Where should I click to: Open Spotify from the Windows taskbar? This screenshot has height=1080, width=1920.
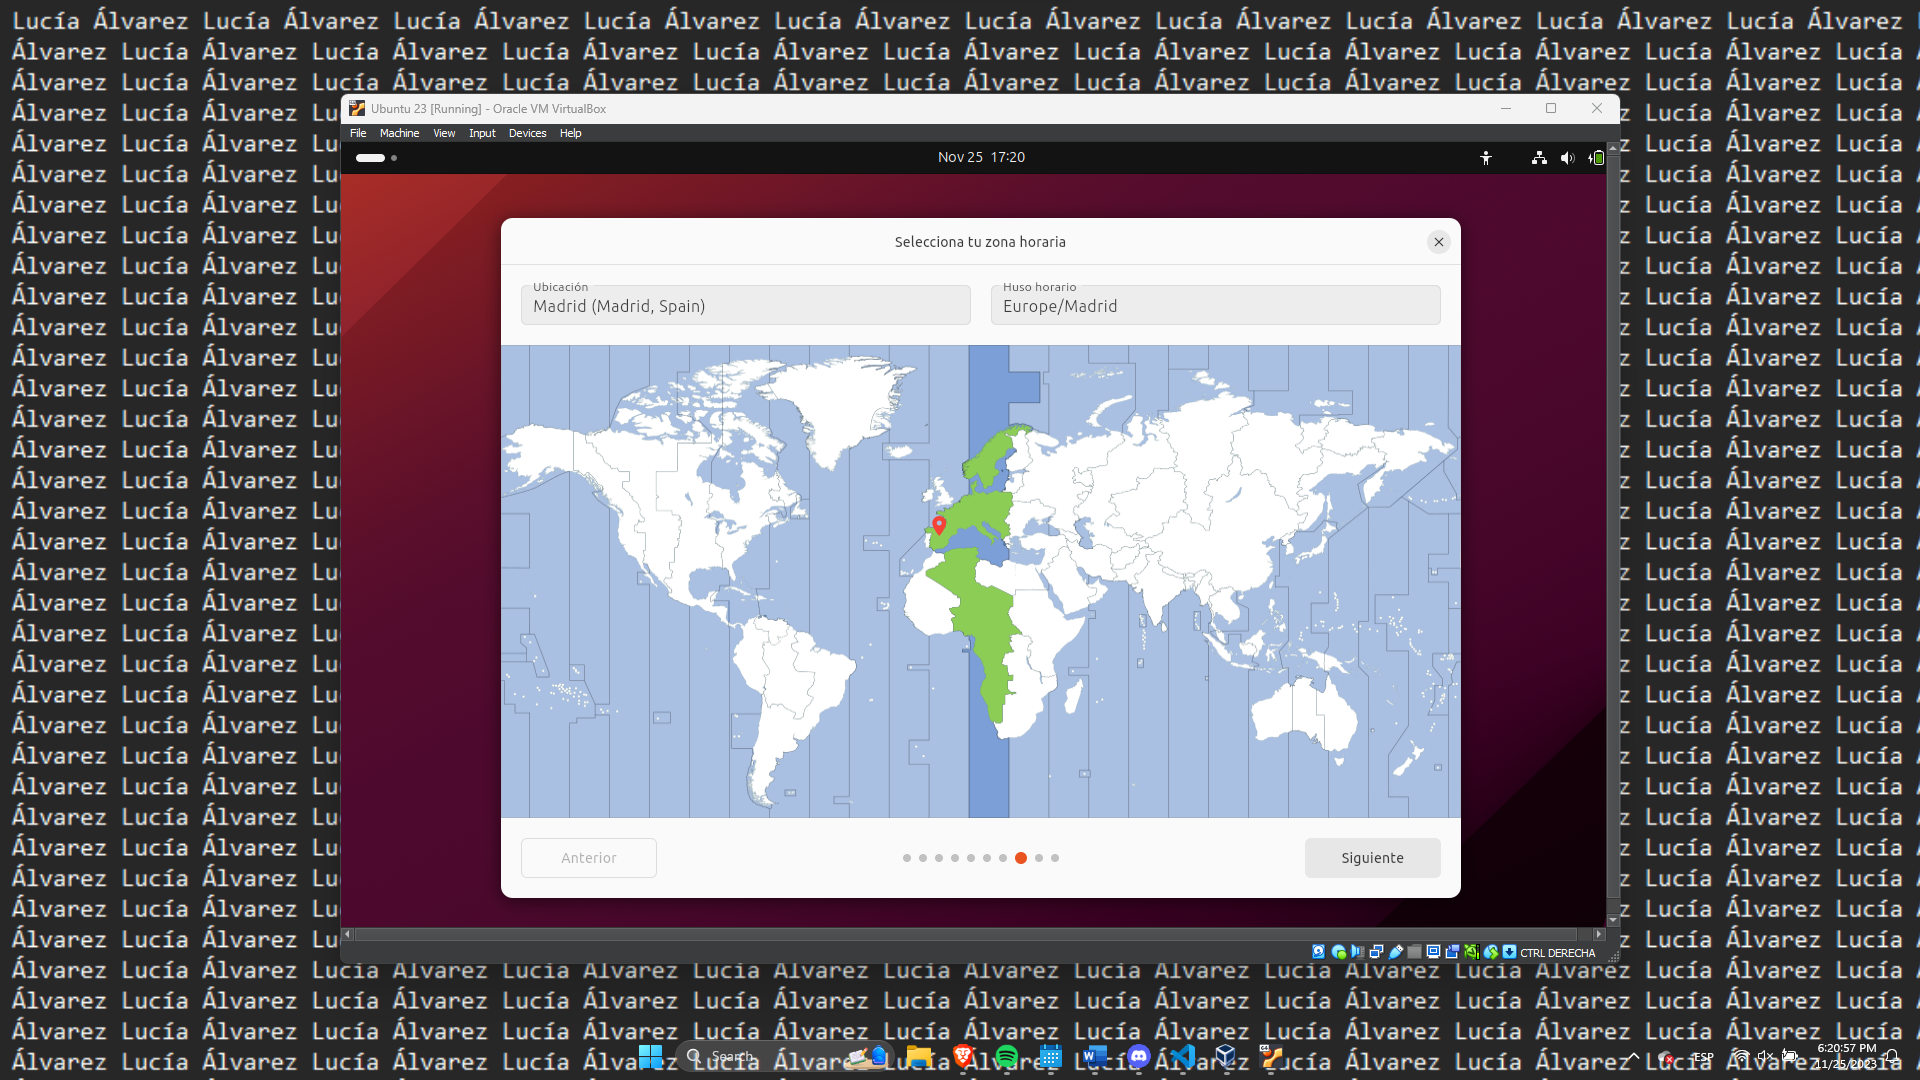point(1007,1056)
